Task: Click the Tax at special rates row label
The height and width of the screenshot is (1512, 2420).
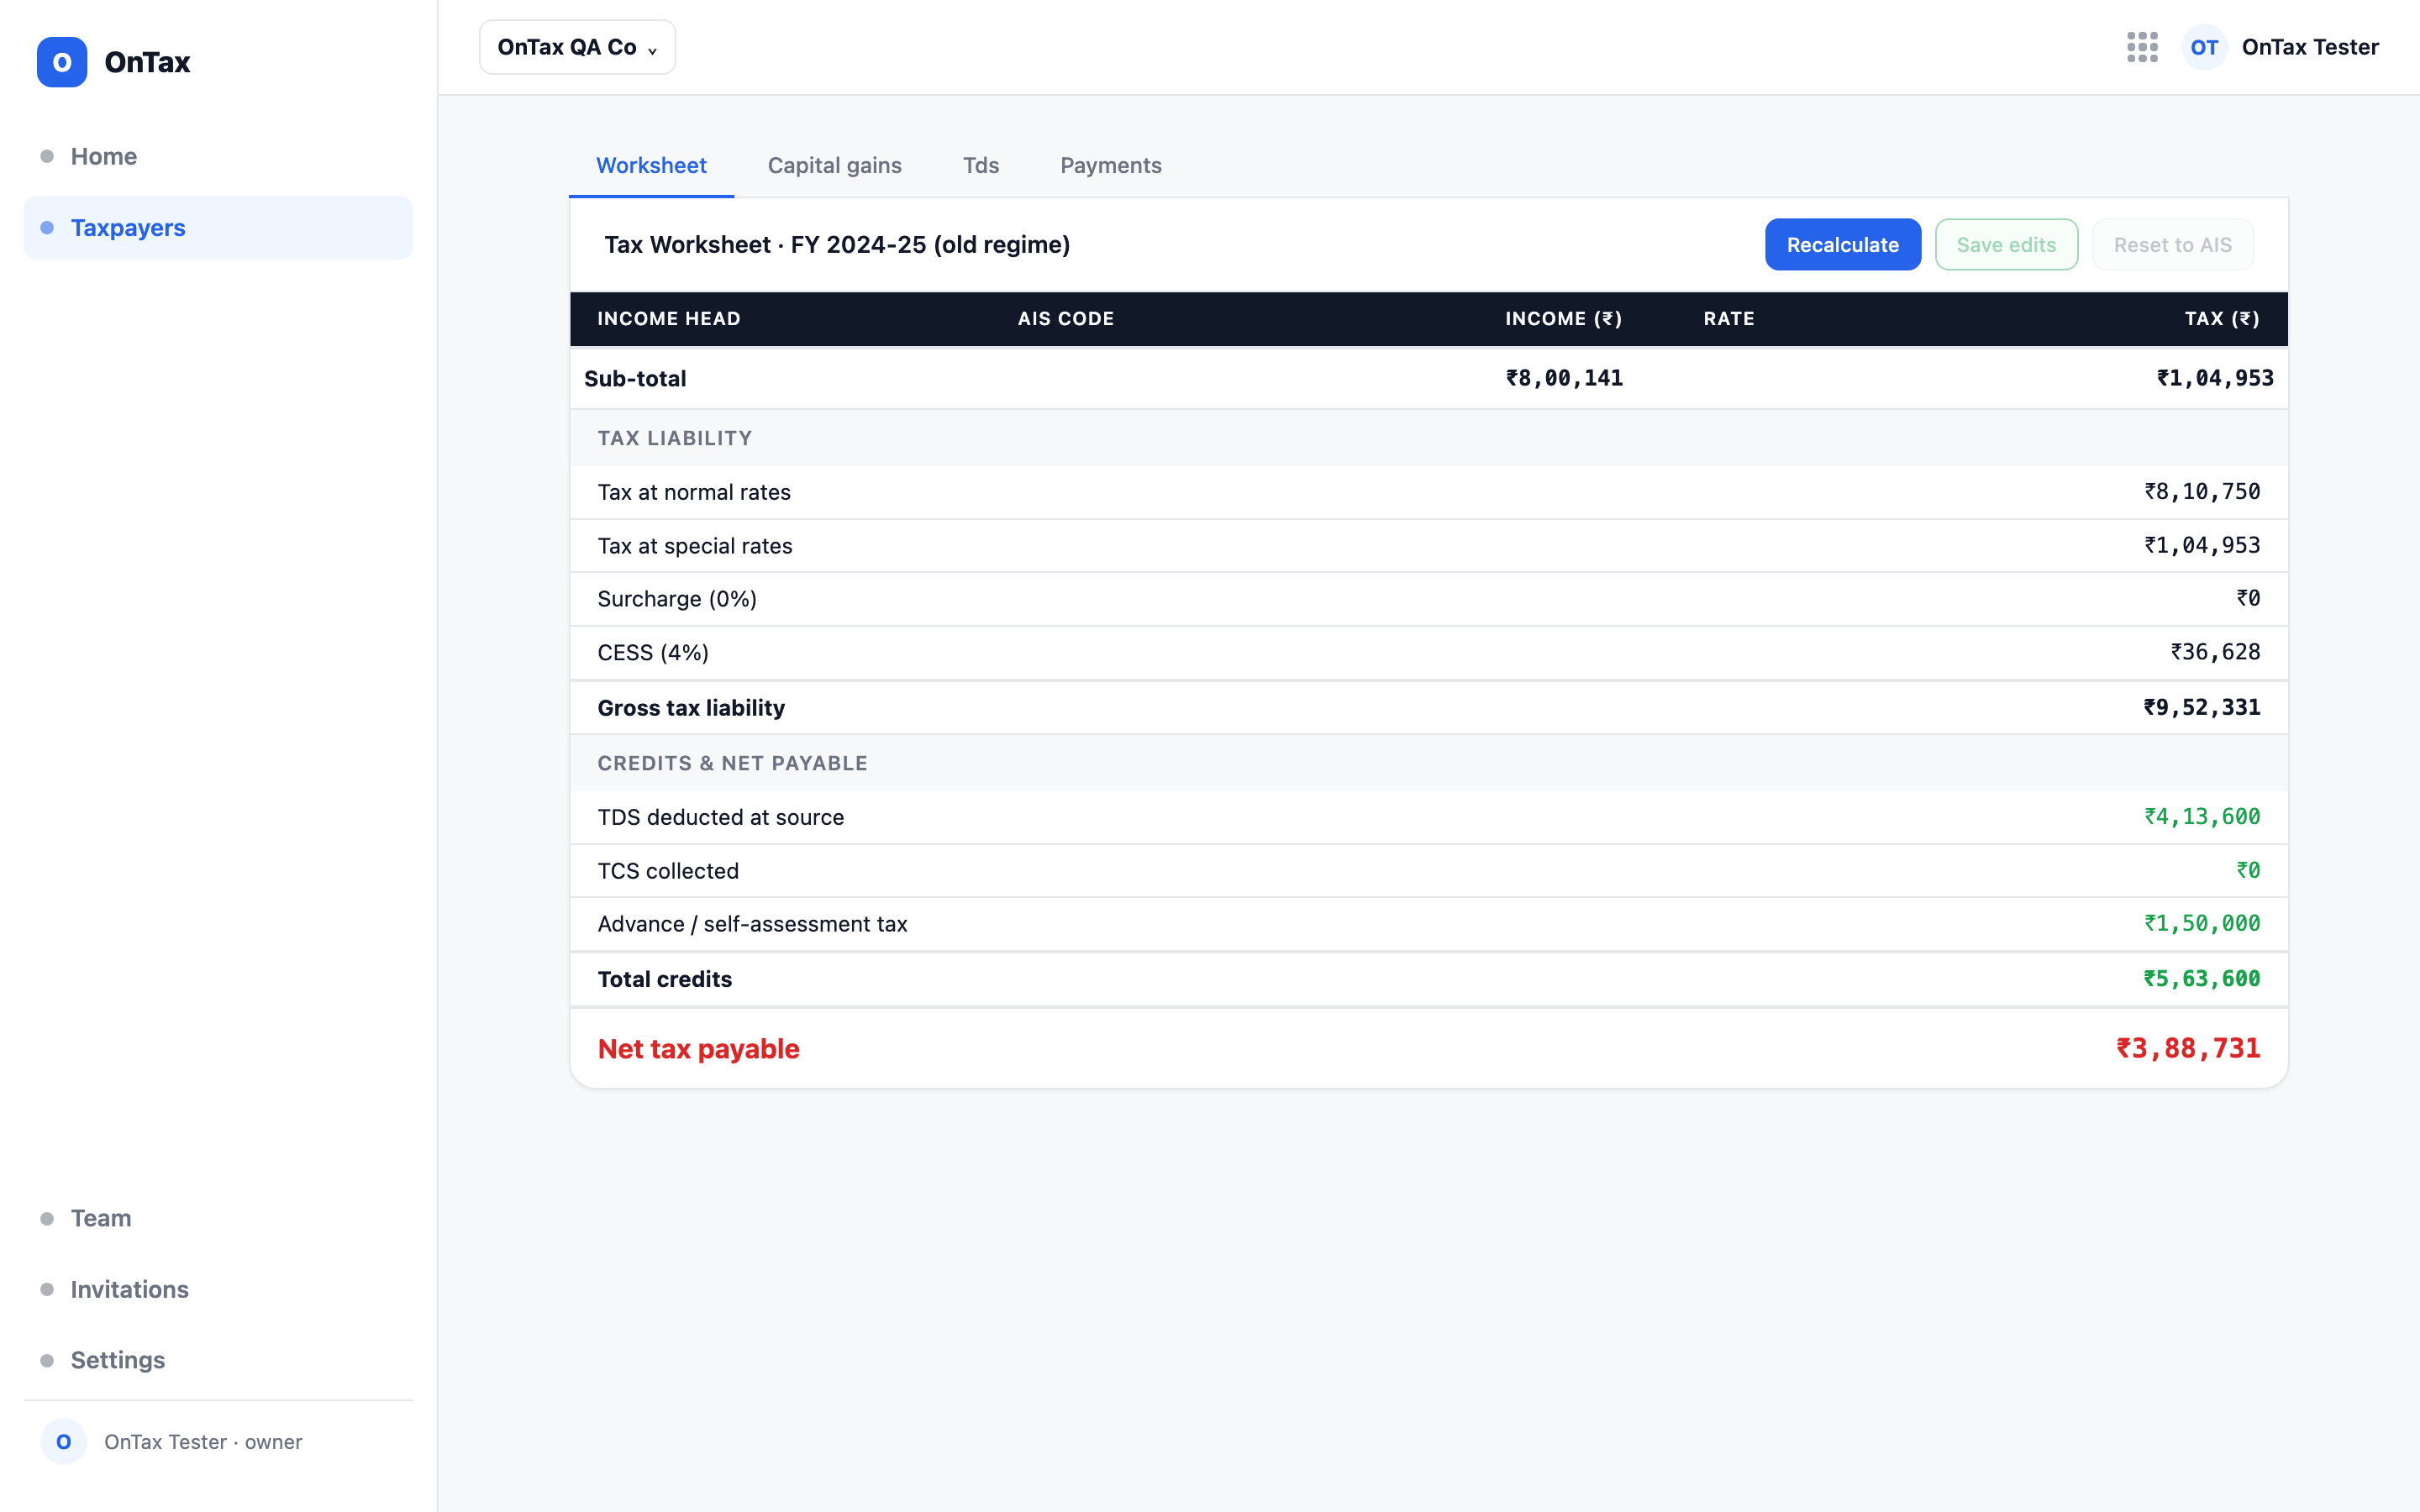Action: (695, 545)
